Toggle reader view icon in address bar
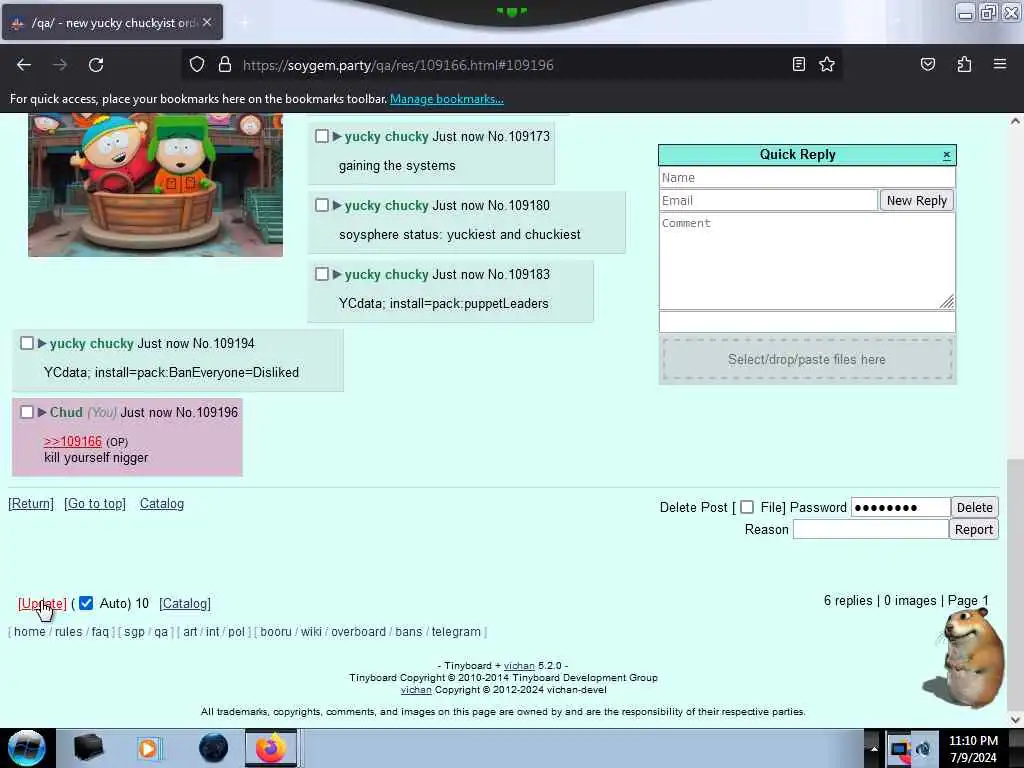1024x768 pixels. point(798,64)
